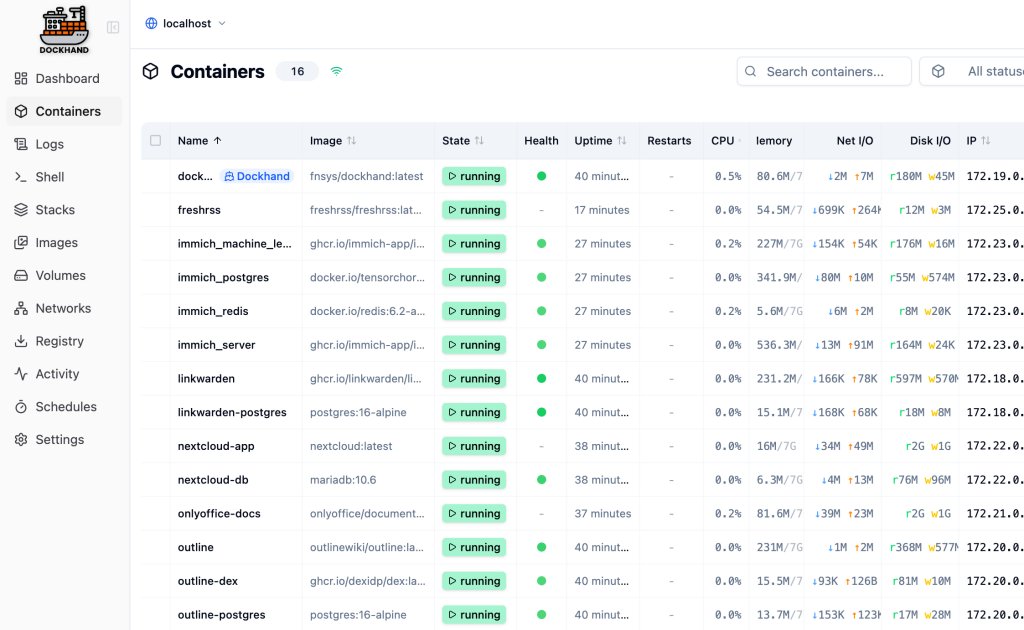Collapse the sidebar panel icon
This screenshot has width=1024, height=630.
113,28
